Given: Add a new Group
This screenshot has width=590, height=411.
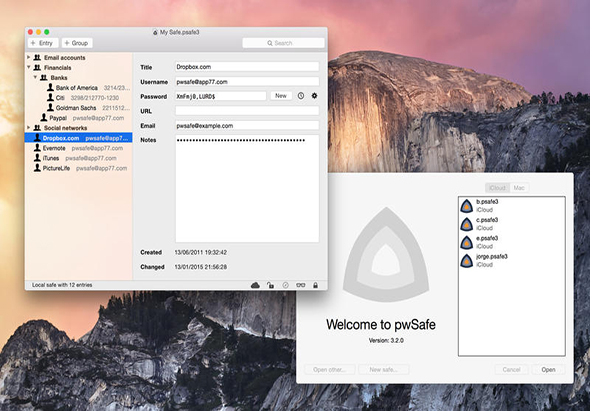Looking at the screenshot, I should click(x=77, y=43).
